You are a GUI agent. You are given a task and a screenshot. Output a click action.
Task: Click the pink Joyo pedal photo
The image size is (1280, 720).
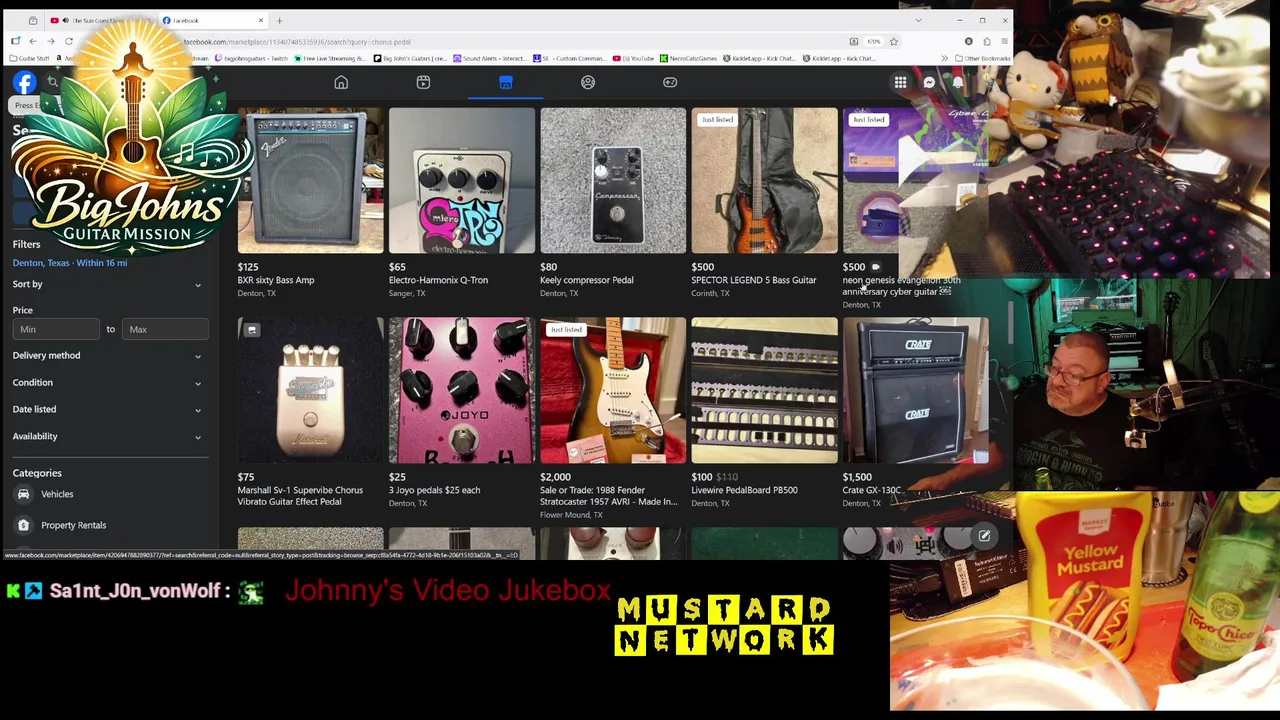click(461, 390)
